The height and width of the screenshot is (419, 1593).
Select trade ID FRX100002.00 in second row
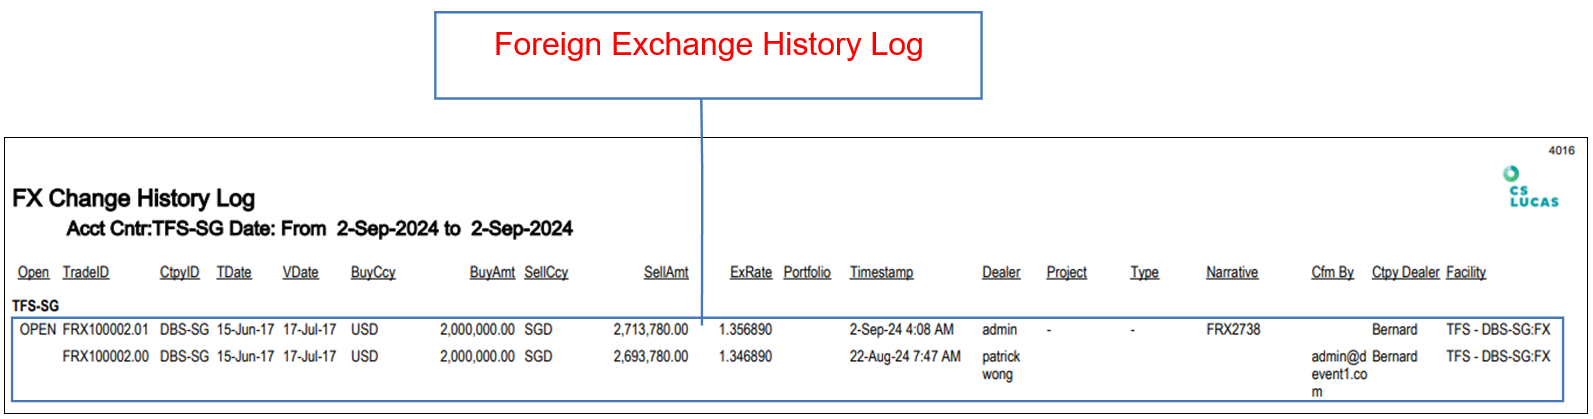click(x=105, y=356)
